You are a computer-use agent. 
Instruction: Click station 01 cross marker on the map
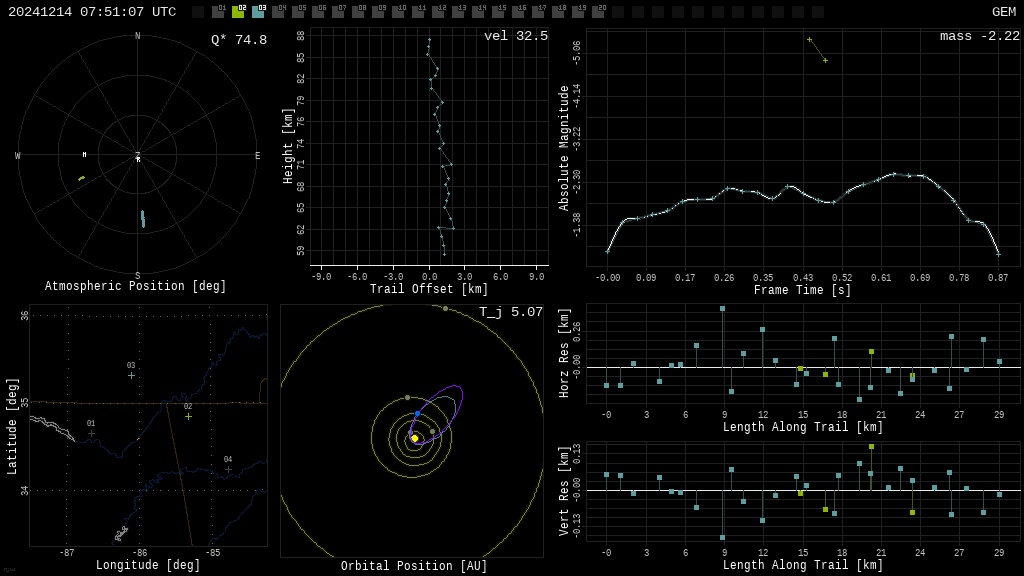coord(91,433)
